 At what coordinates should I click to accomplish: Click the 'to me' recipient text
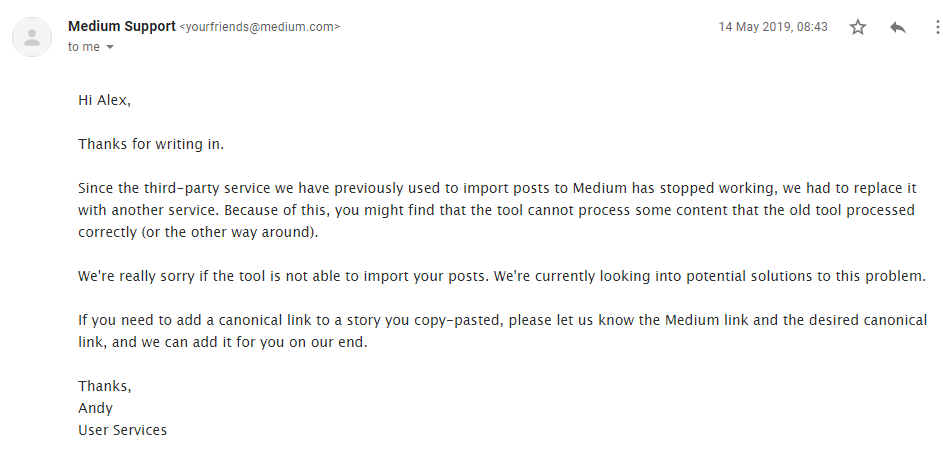[x=83, y=47]
